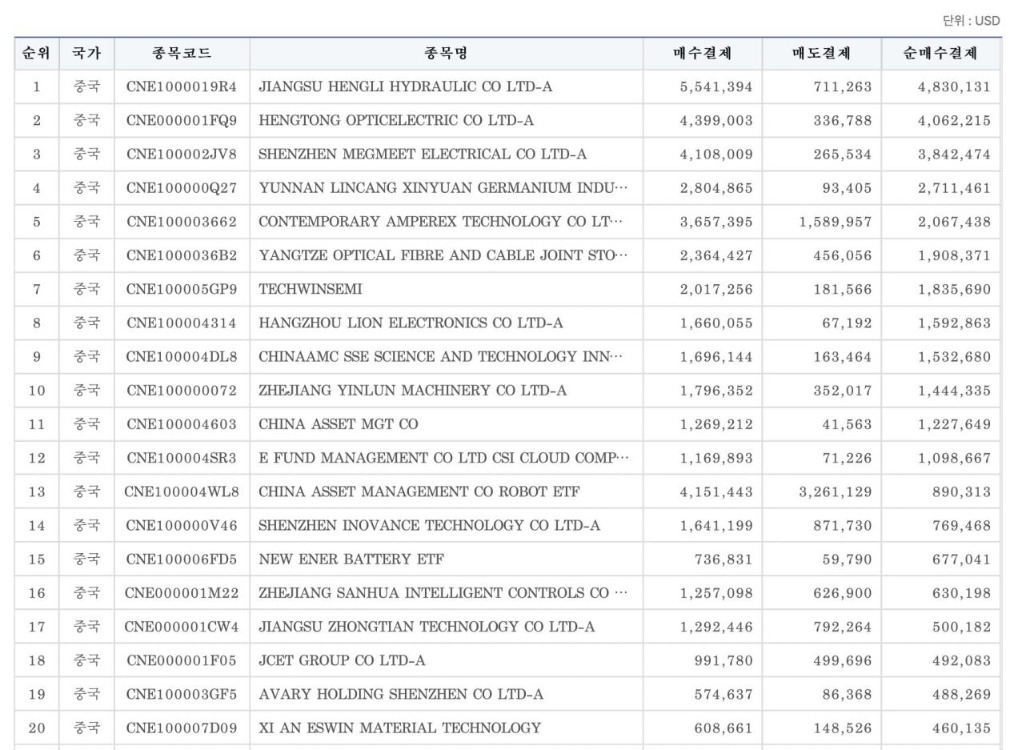
Task: Click stock code CNE100004WL8
Action: click(x=182, y=491)
